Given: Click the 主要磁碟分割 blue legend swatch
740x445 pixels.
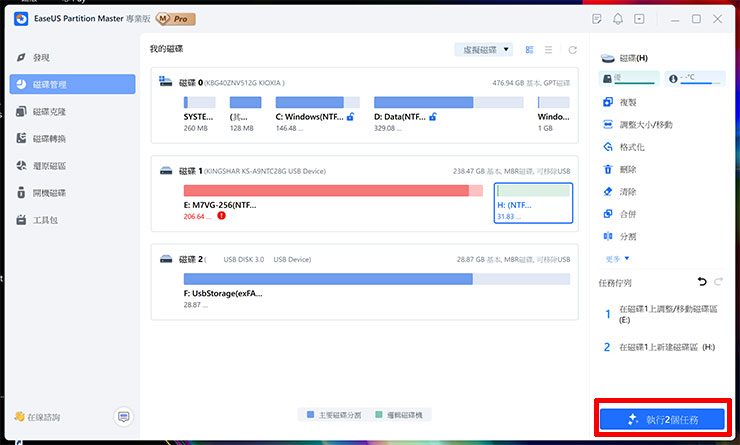Looking at the screenshot, I should tap(311, 414).
